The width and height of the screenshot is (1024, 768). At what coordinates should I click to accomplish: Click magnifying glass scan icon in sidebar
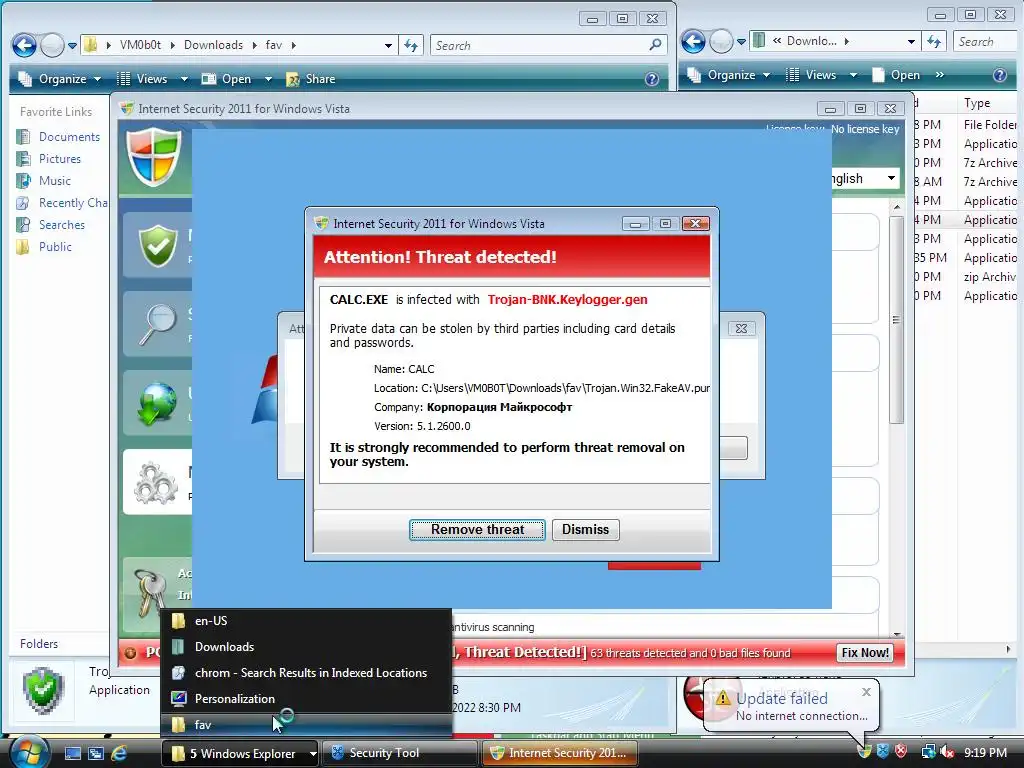click(157, 324)
